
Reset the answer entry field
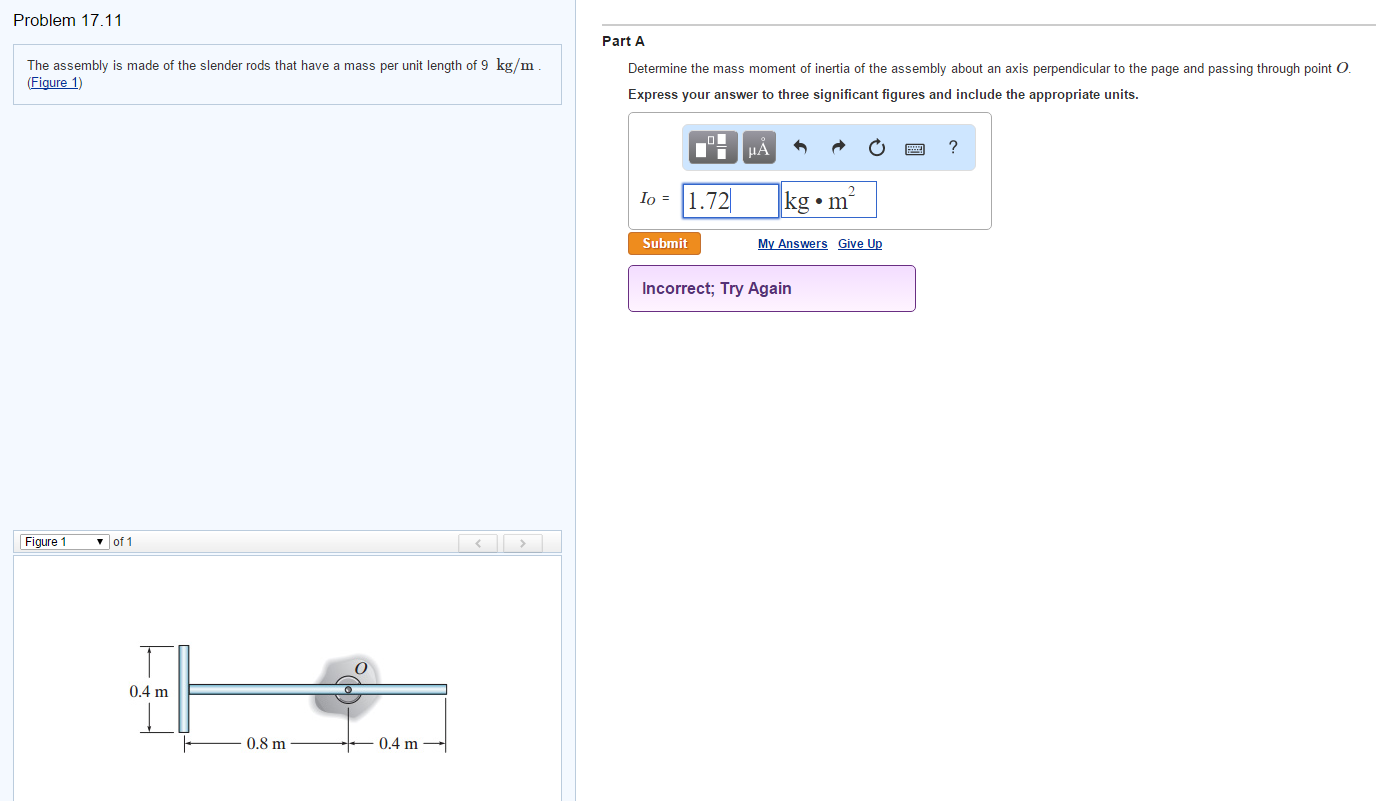876,147
